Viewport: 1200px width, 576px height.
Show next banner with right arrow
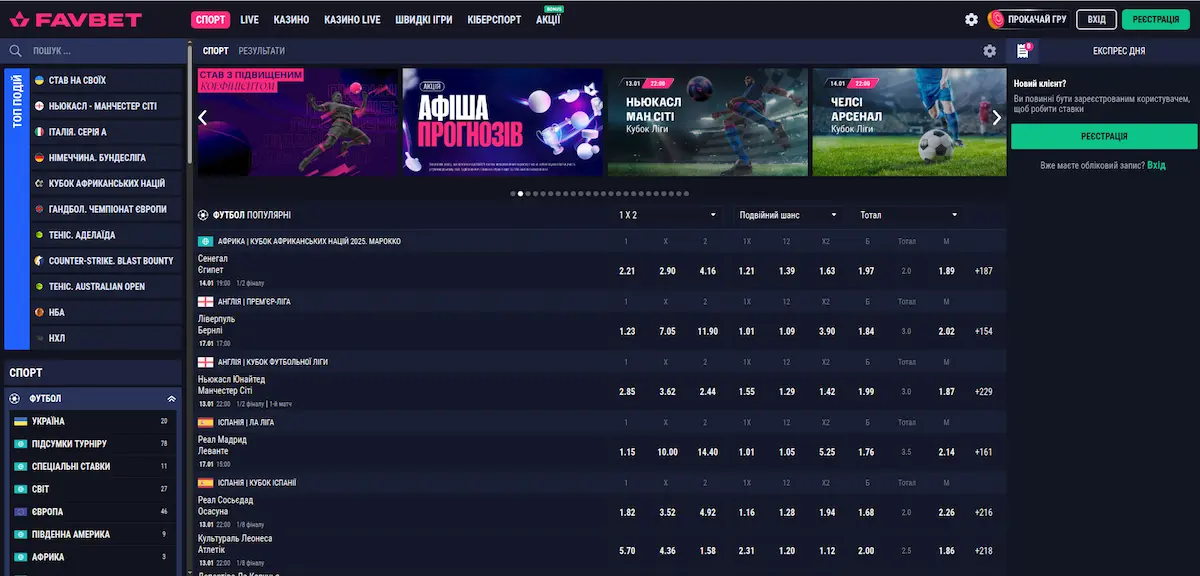(996, 118)
